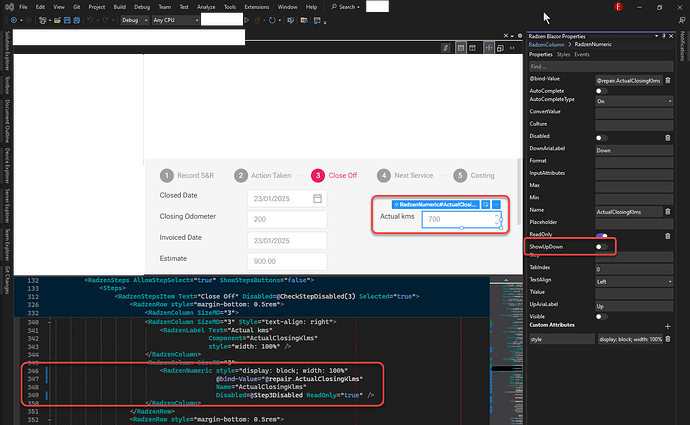Click the user account avatar E
690x425 pixels.
pyautogui.click(x=618, y=7)
